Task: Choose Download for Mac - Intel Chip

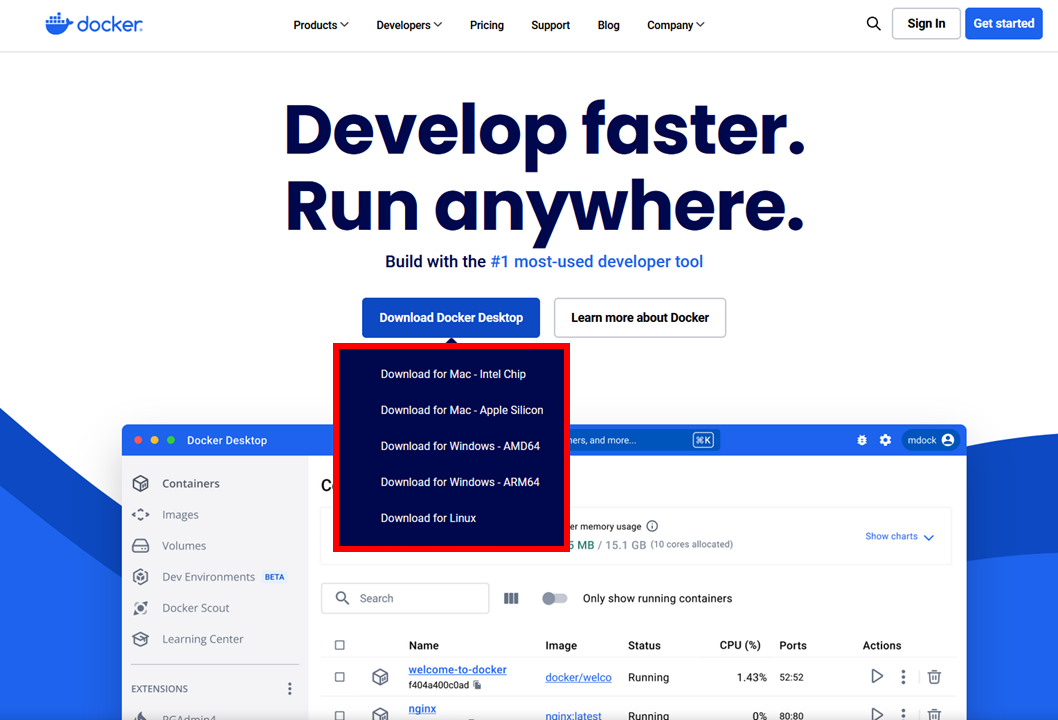Action: tap(453, 374)
